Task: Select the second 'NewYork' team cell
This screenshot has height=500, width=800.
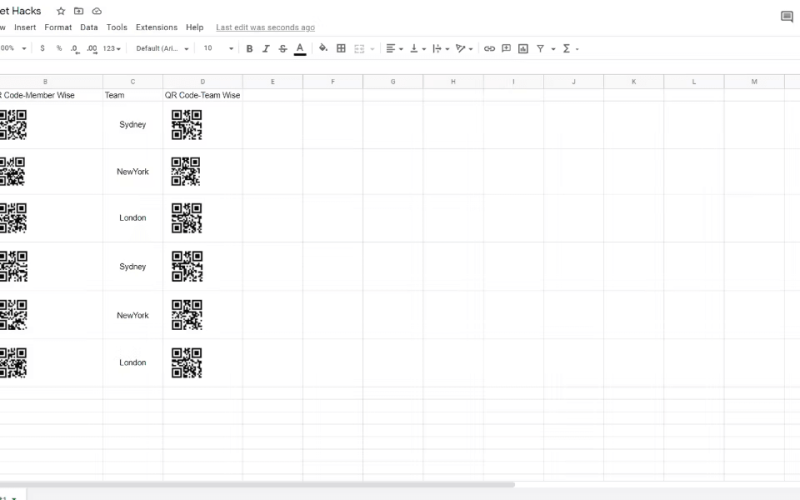Action: pos(133,315)
